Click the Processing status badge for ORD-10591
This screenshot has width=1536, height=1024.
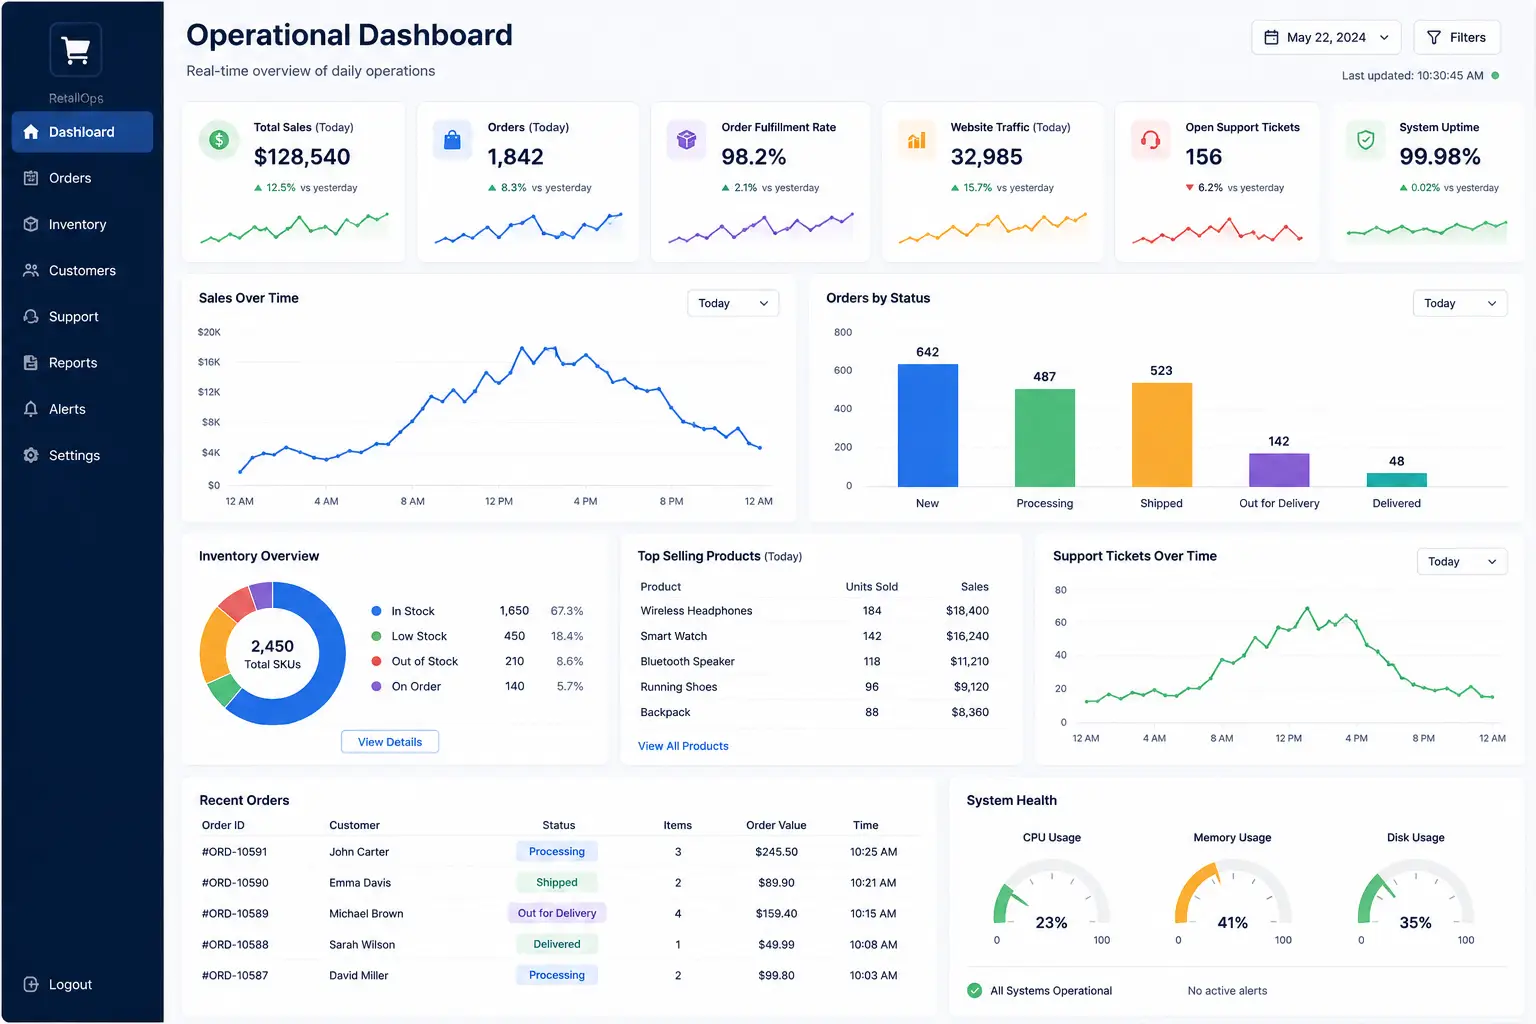pos(557,852)
